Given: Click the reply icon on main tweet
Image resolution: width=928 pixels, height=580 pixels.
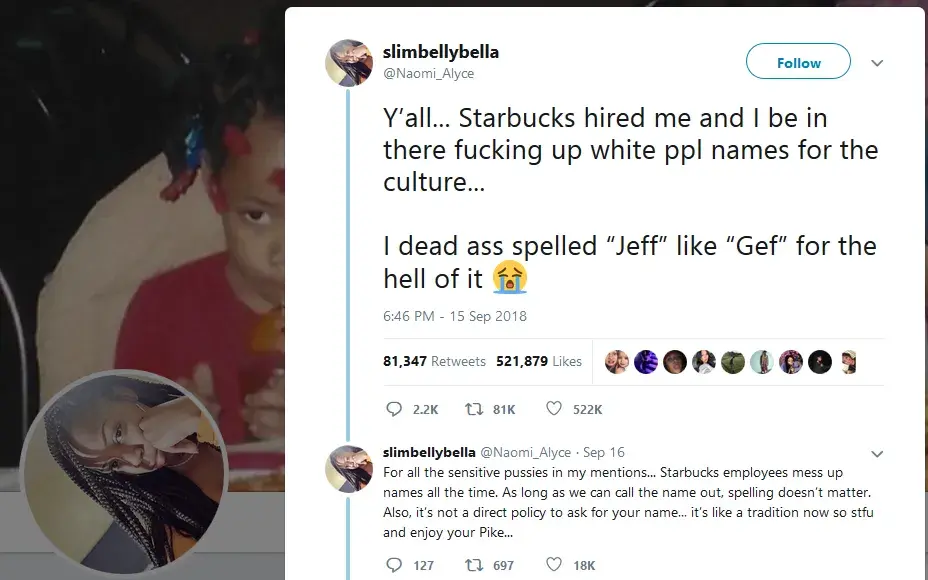Looking at the screenshot, I should point(393,409).
